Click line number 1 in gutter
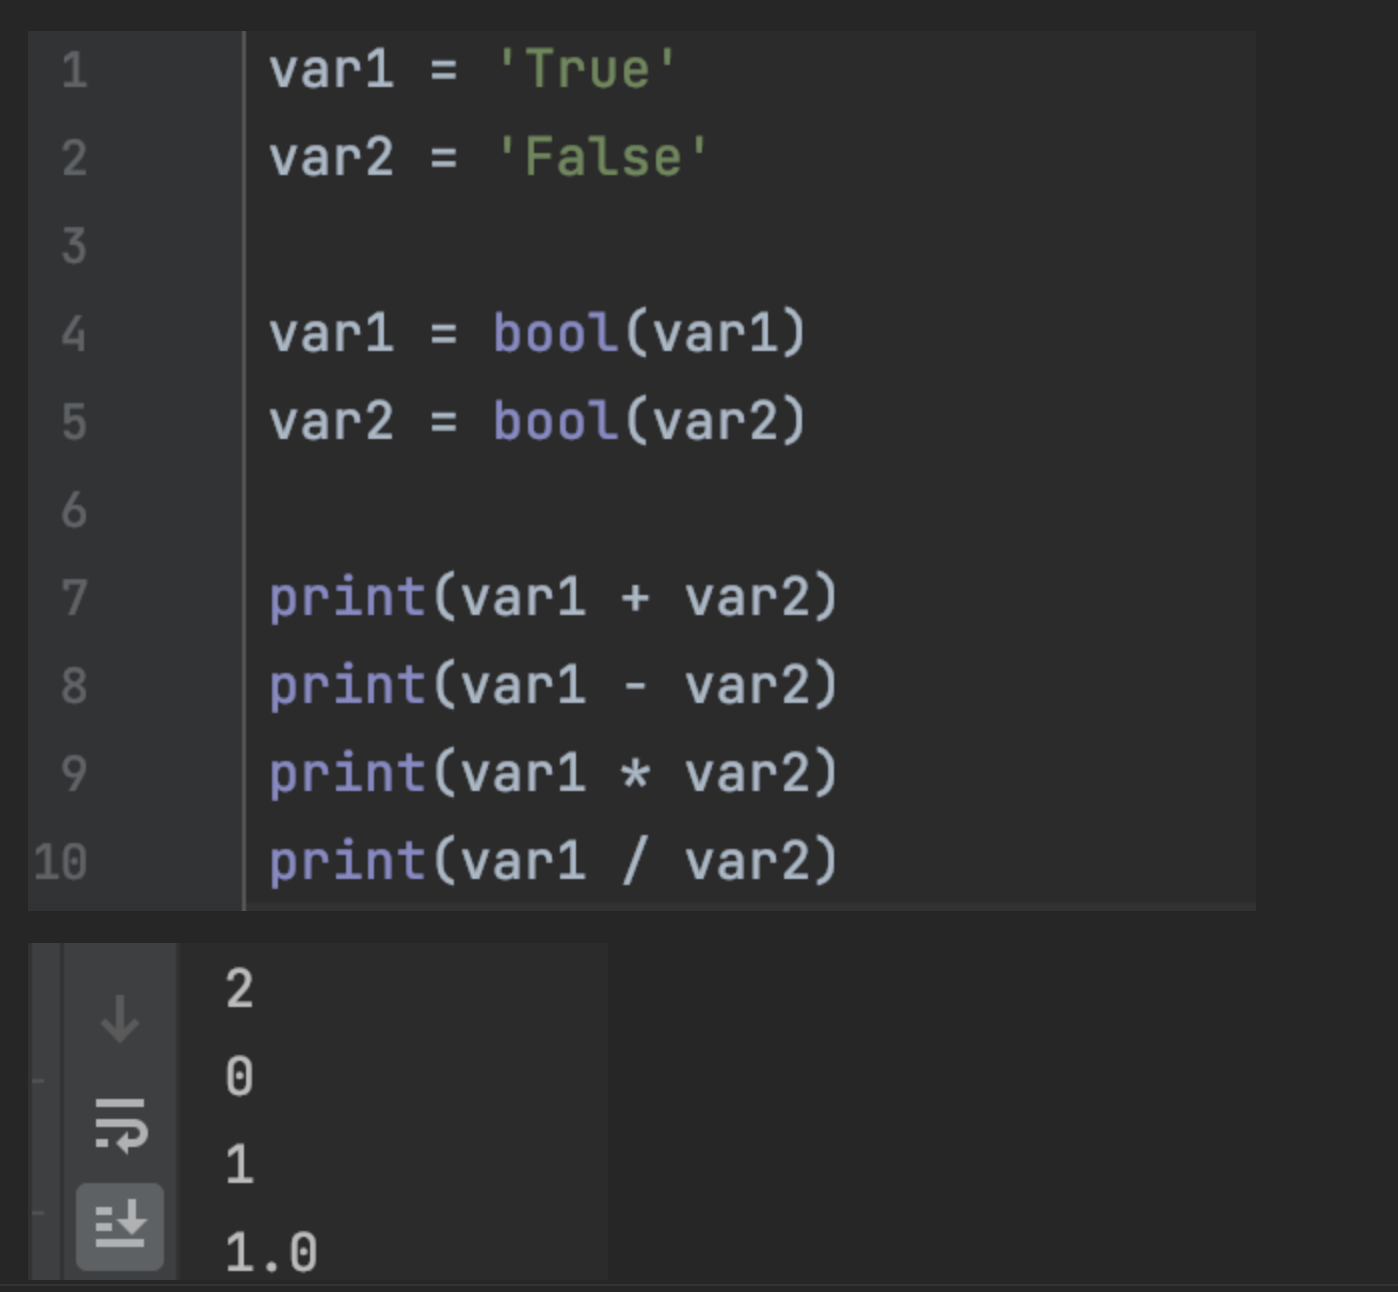The height and width of the screenshot is (1292, 1398). pyautogui.click(x=74, y=70)
